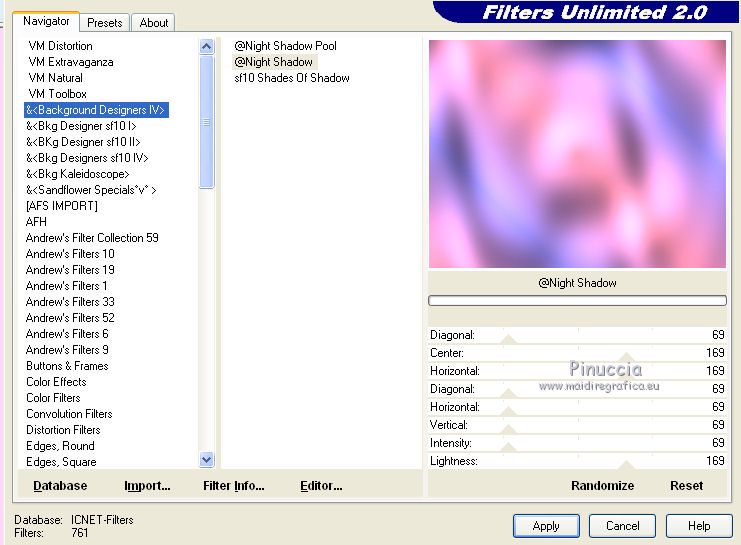Click the Help button
This screenshot has height=545, width=741.
coord(699,526)
